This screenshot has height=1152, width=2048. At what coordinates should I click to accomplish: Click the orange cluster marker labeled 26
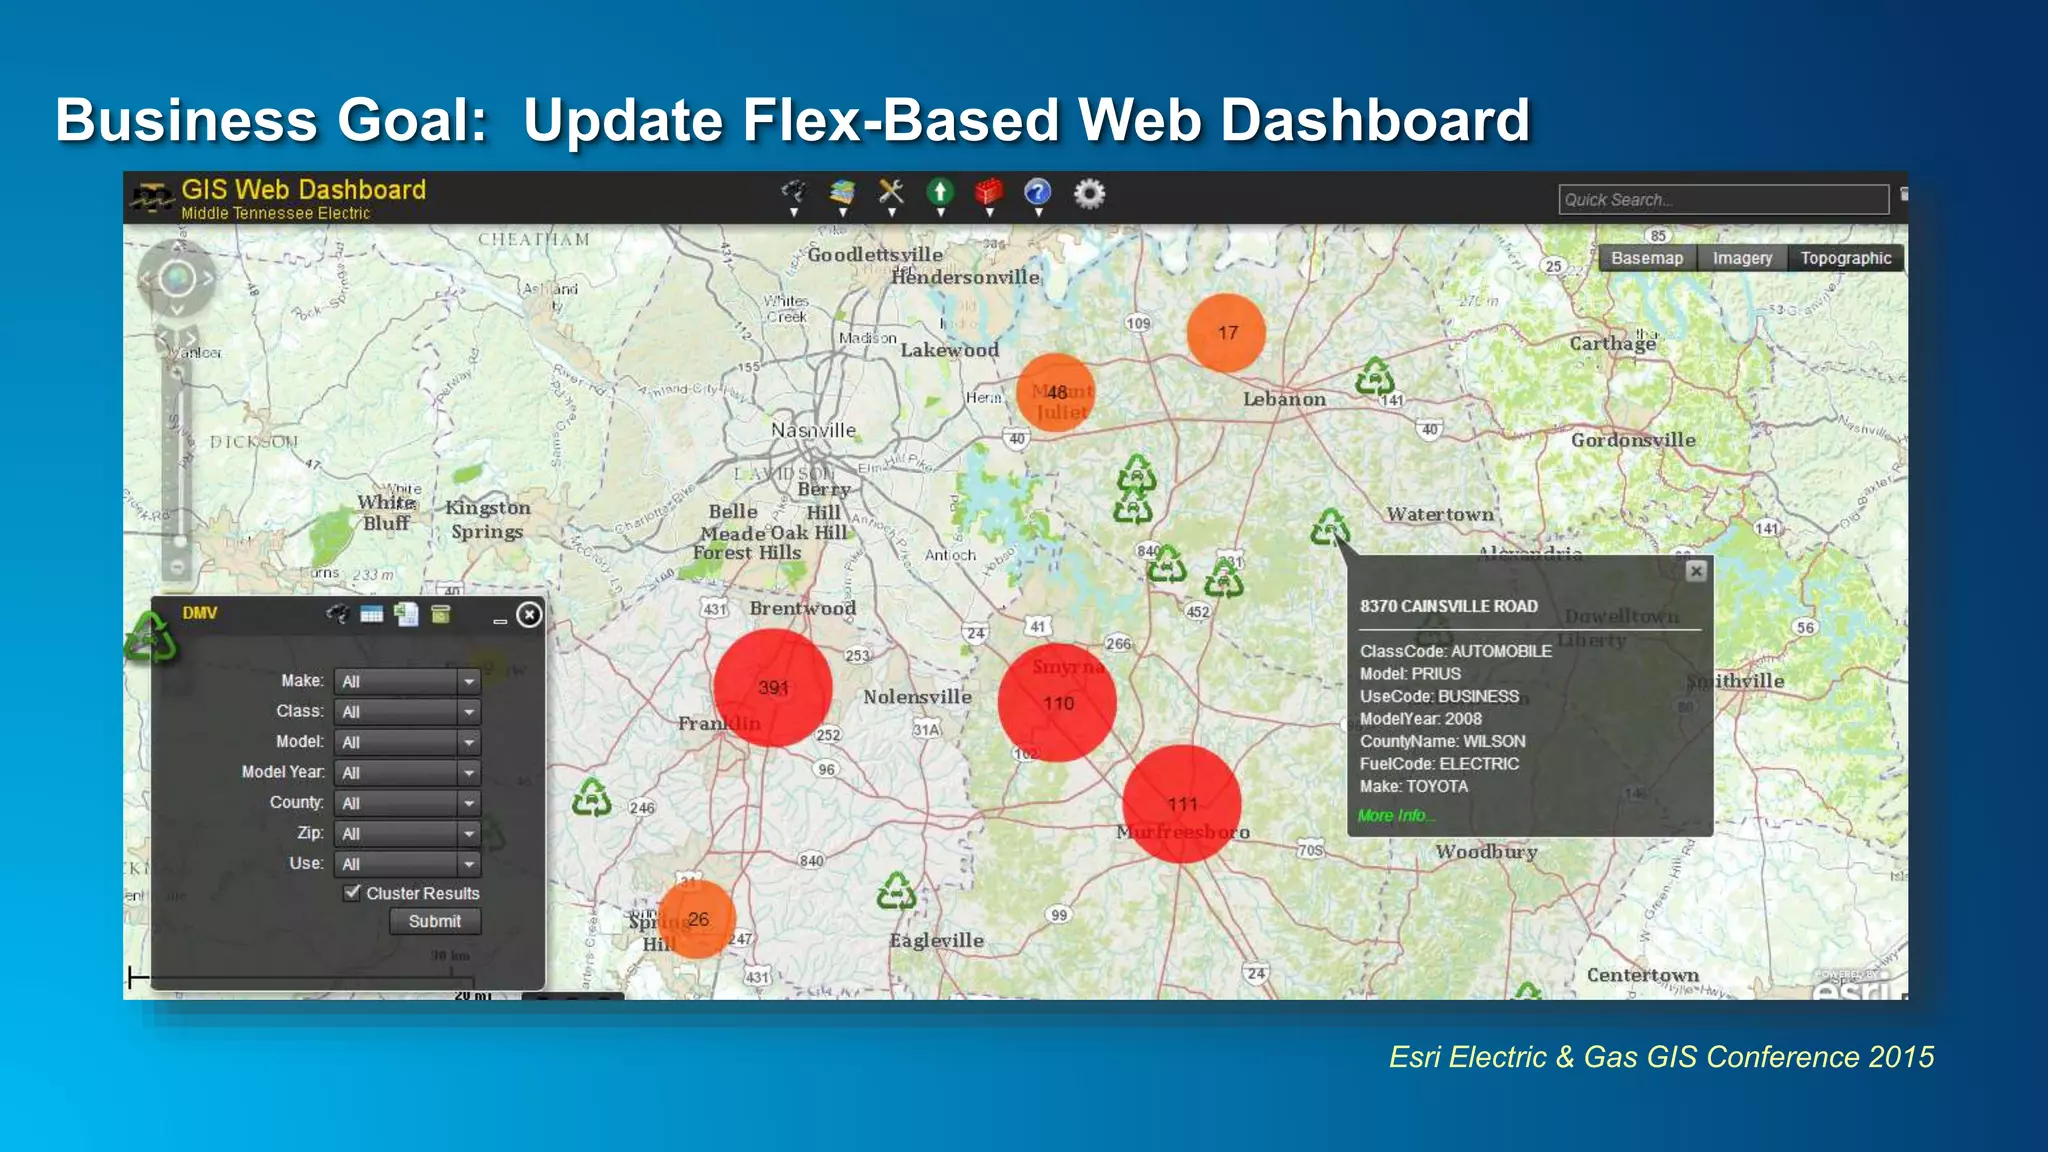click(697, 919)
